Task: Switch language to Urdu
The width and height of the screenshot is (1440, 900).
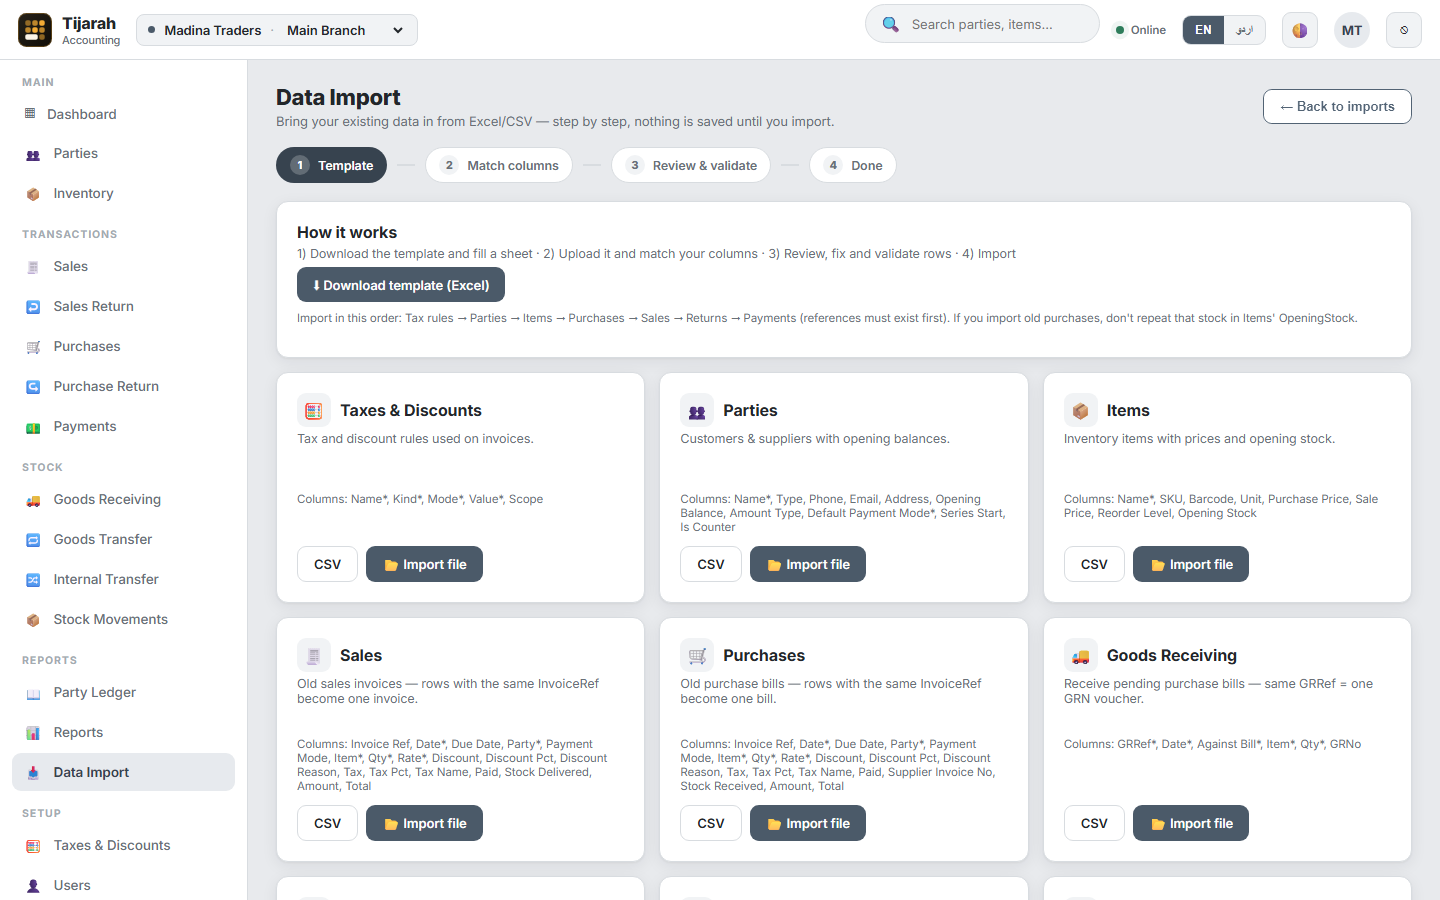Action: [x=1245, y=30]
